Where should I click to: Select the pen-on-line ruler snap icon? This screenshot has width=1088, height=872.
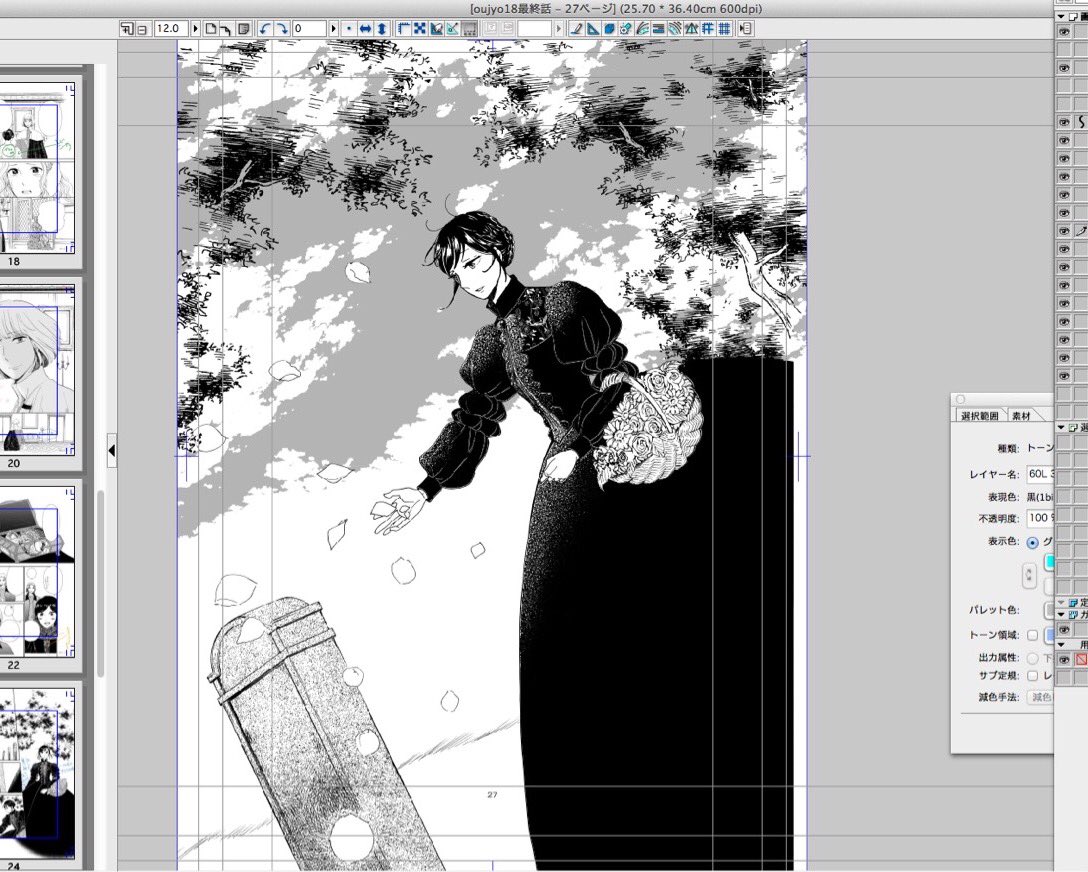[x=577, y=28]
